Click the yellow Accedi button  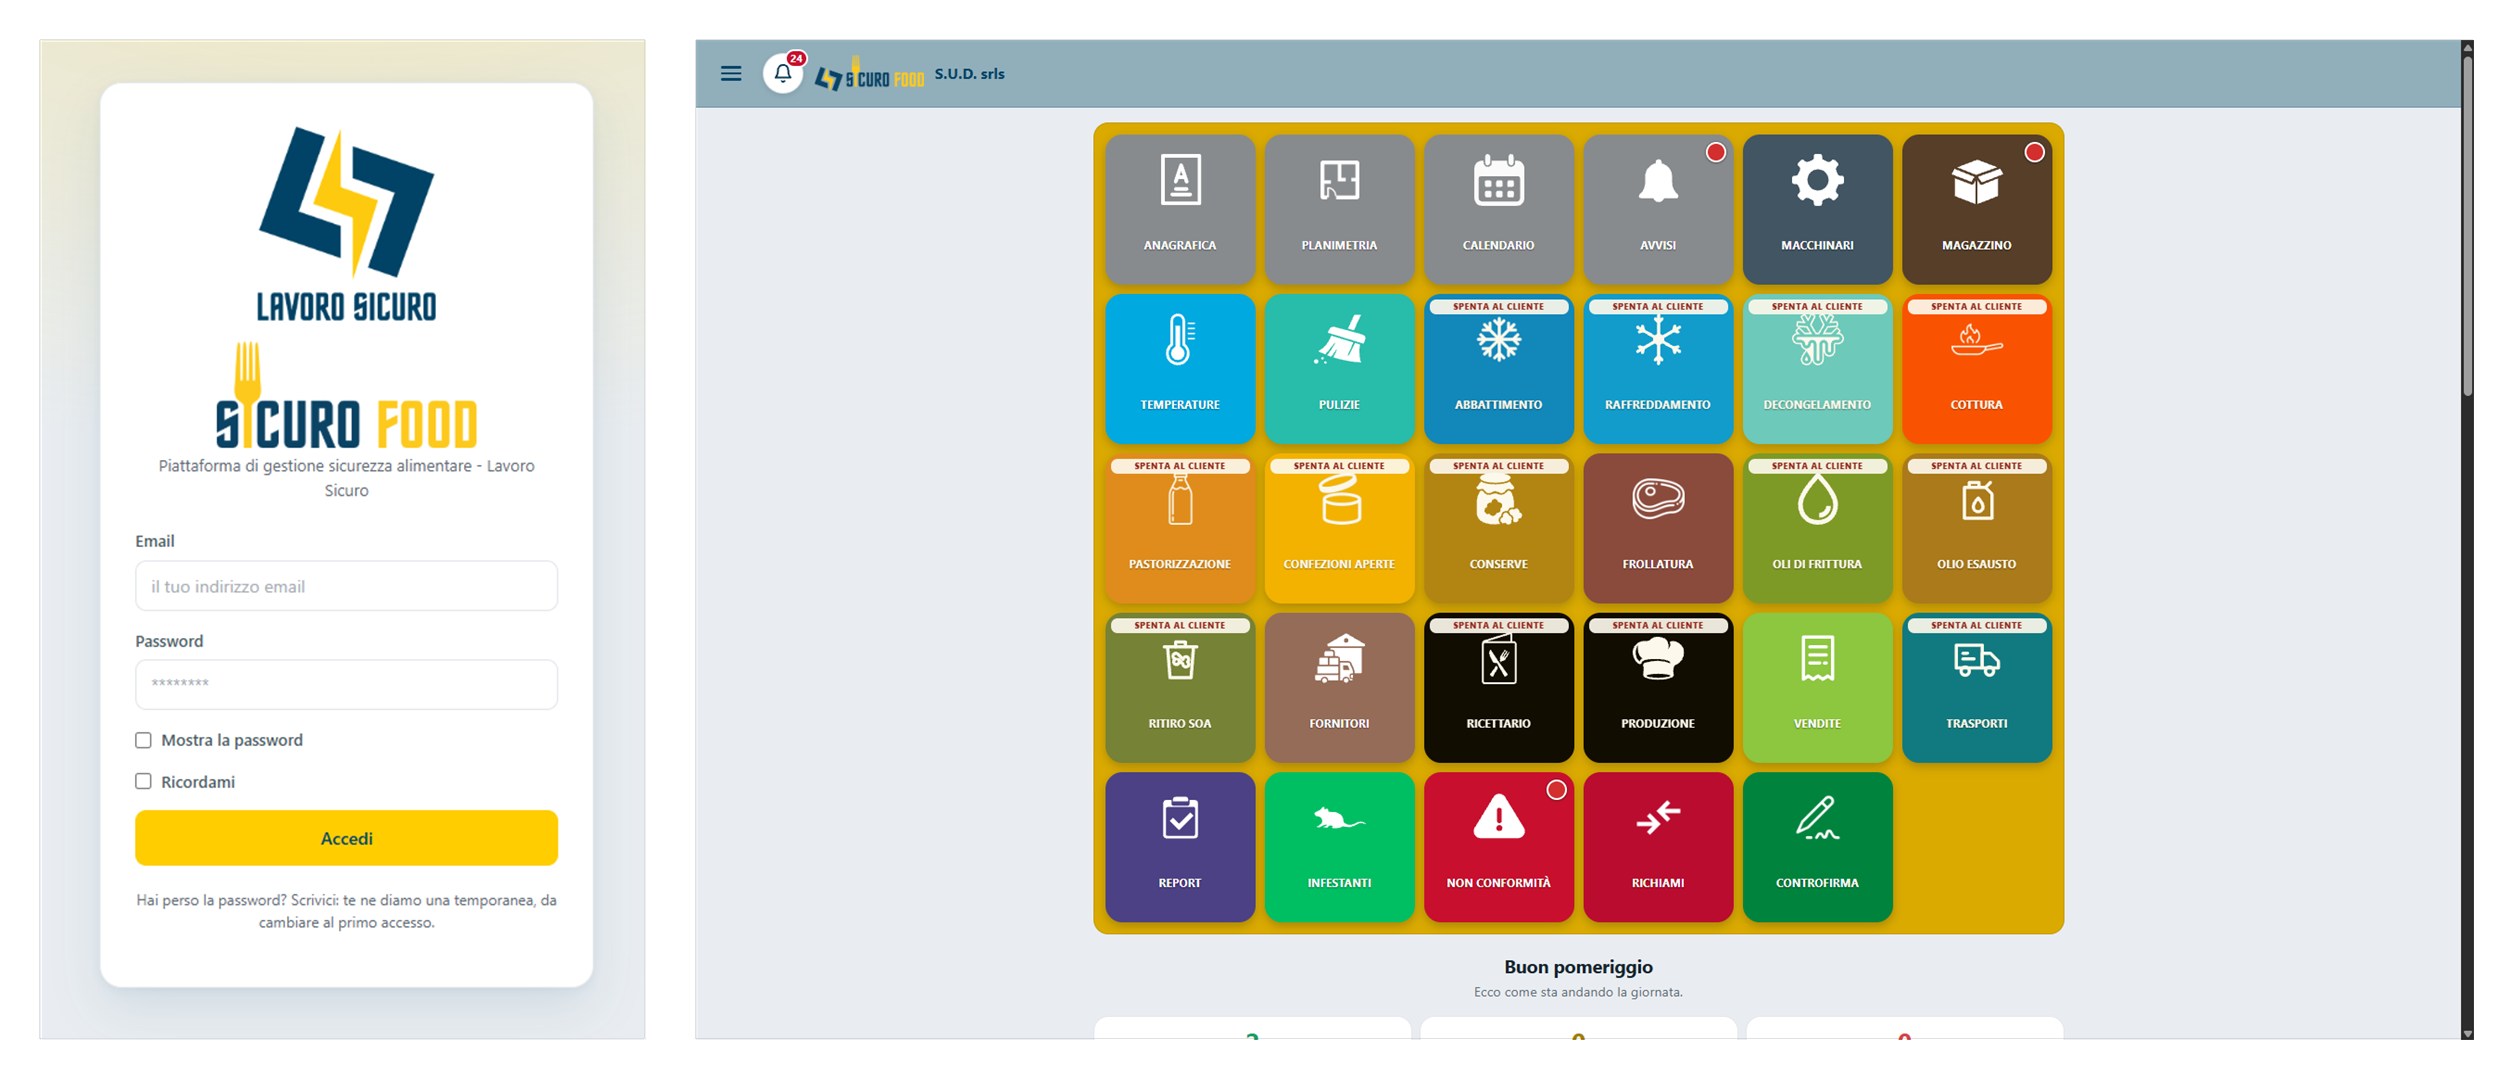click(346, 838)
